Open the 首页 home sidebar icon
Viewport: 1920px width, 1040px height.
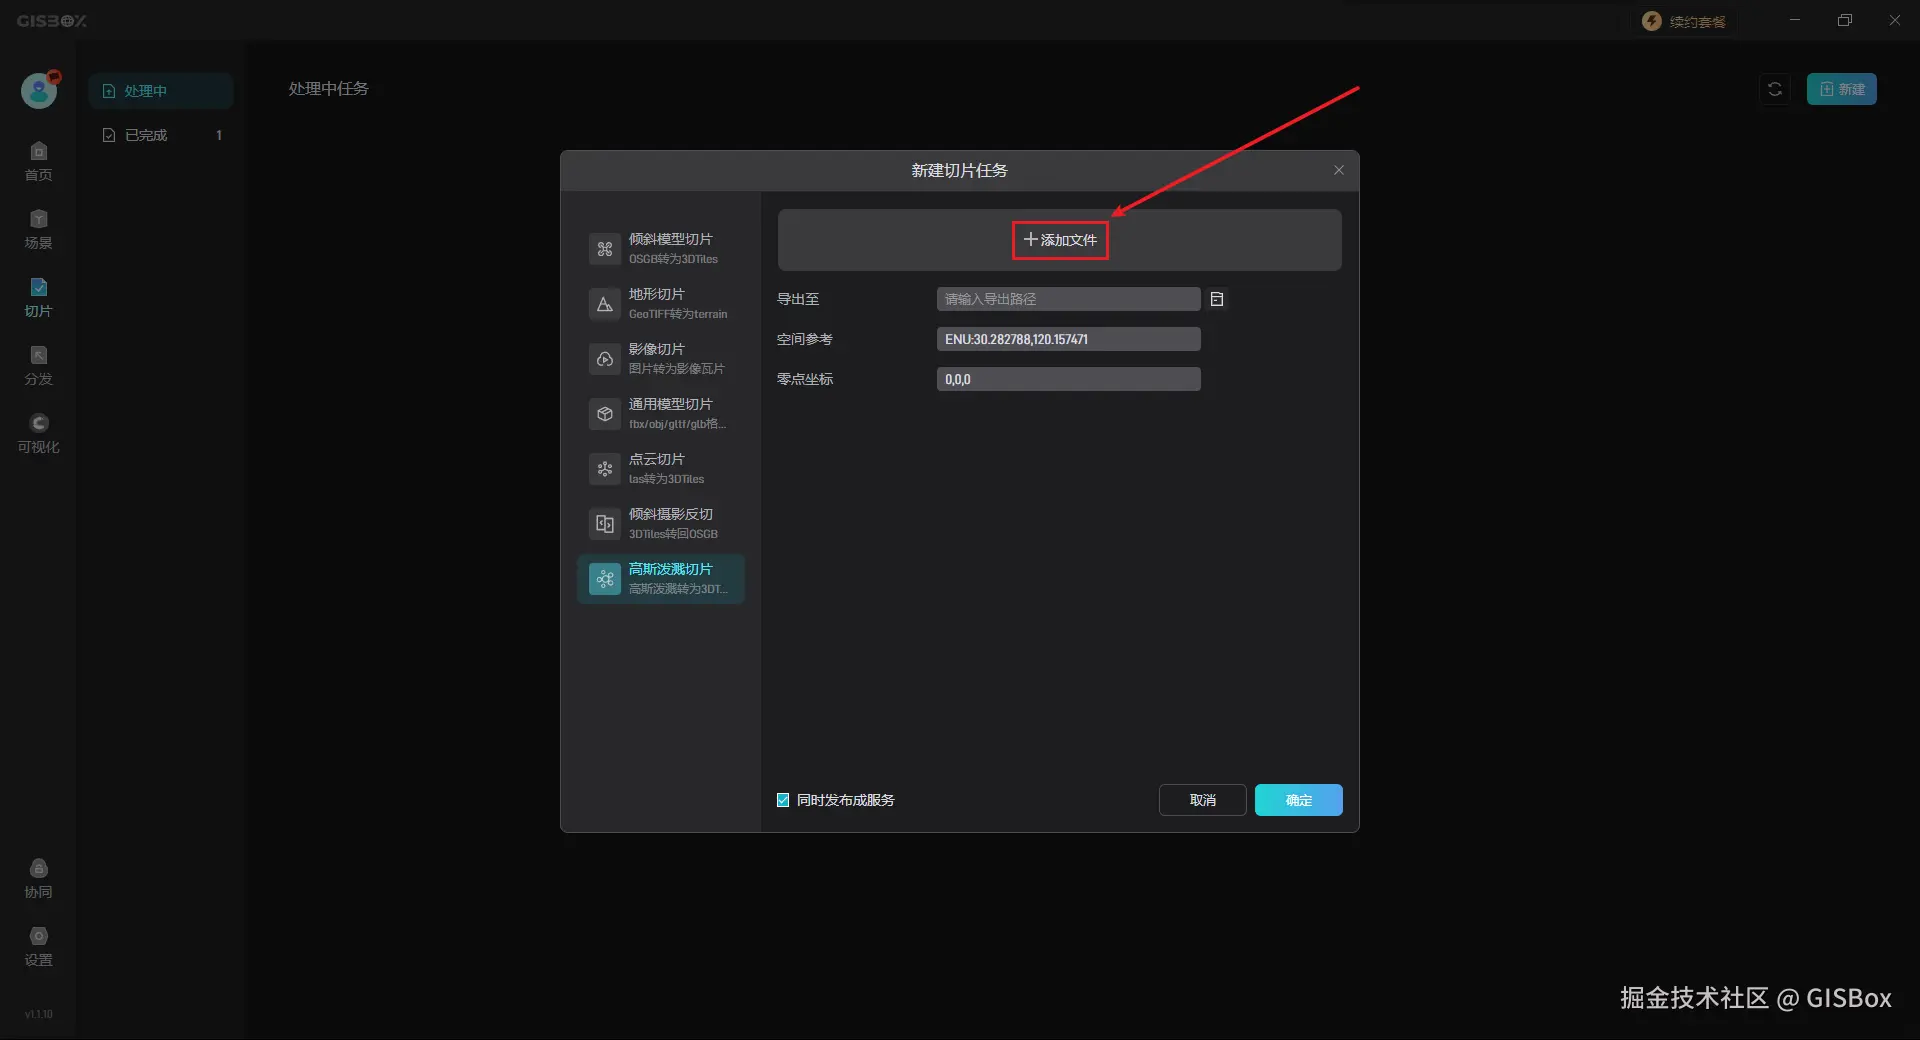(38, 161)
